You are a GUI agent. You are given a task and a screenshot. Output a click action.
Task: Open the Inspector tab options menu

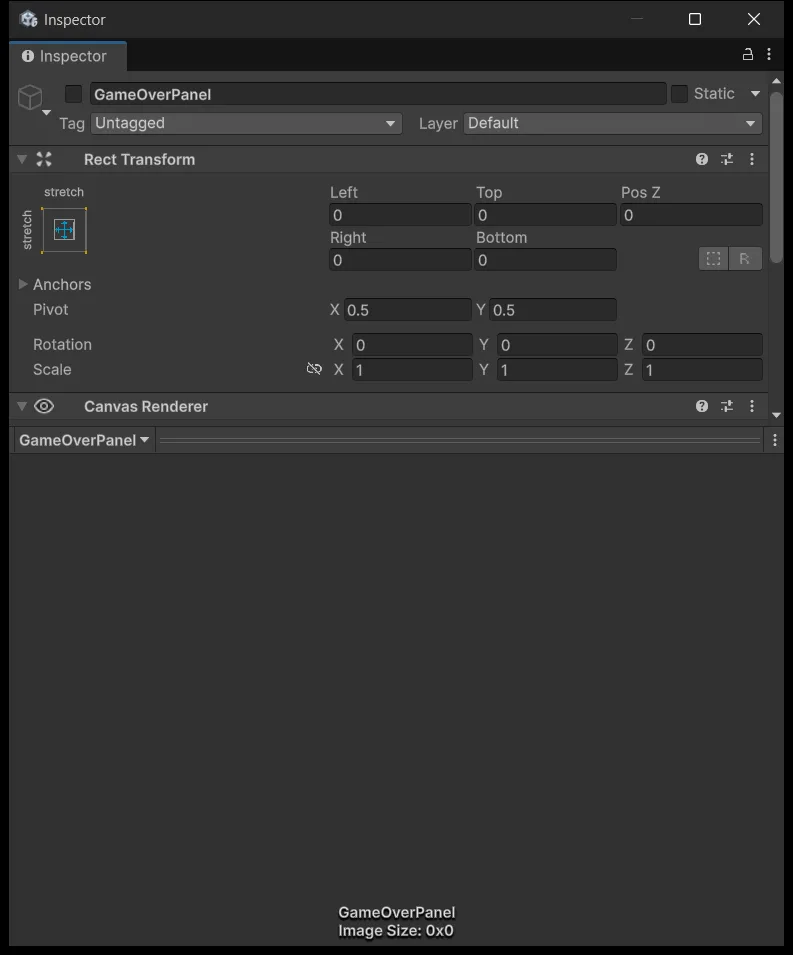[x=769, y=54]
